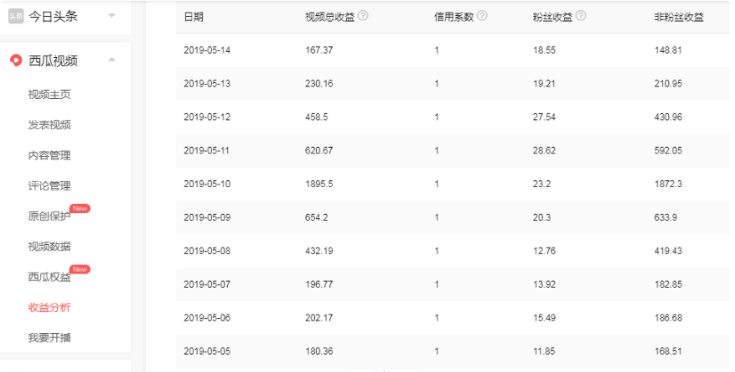Viewport: 735px width, 372px height.
Task: Click the 日期 column header
Action: tap(194, 17)
